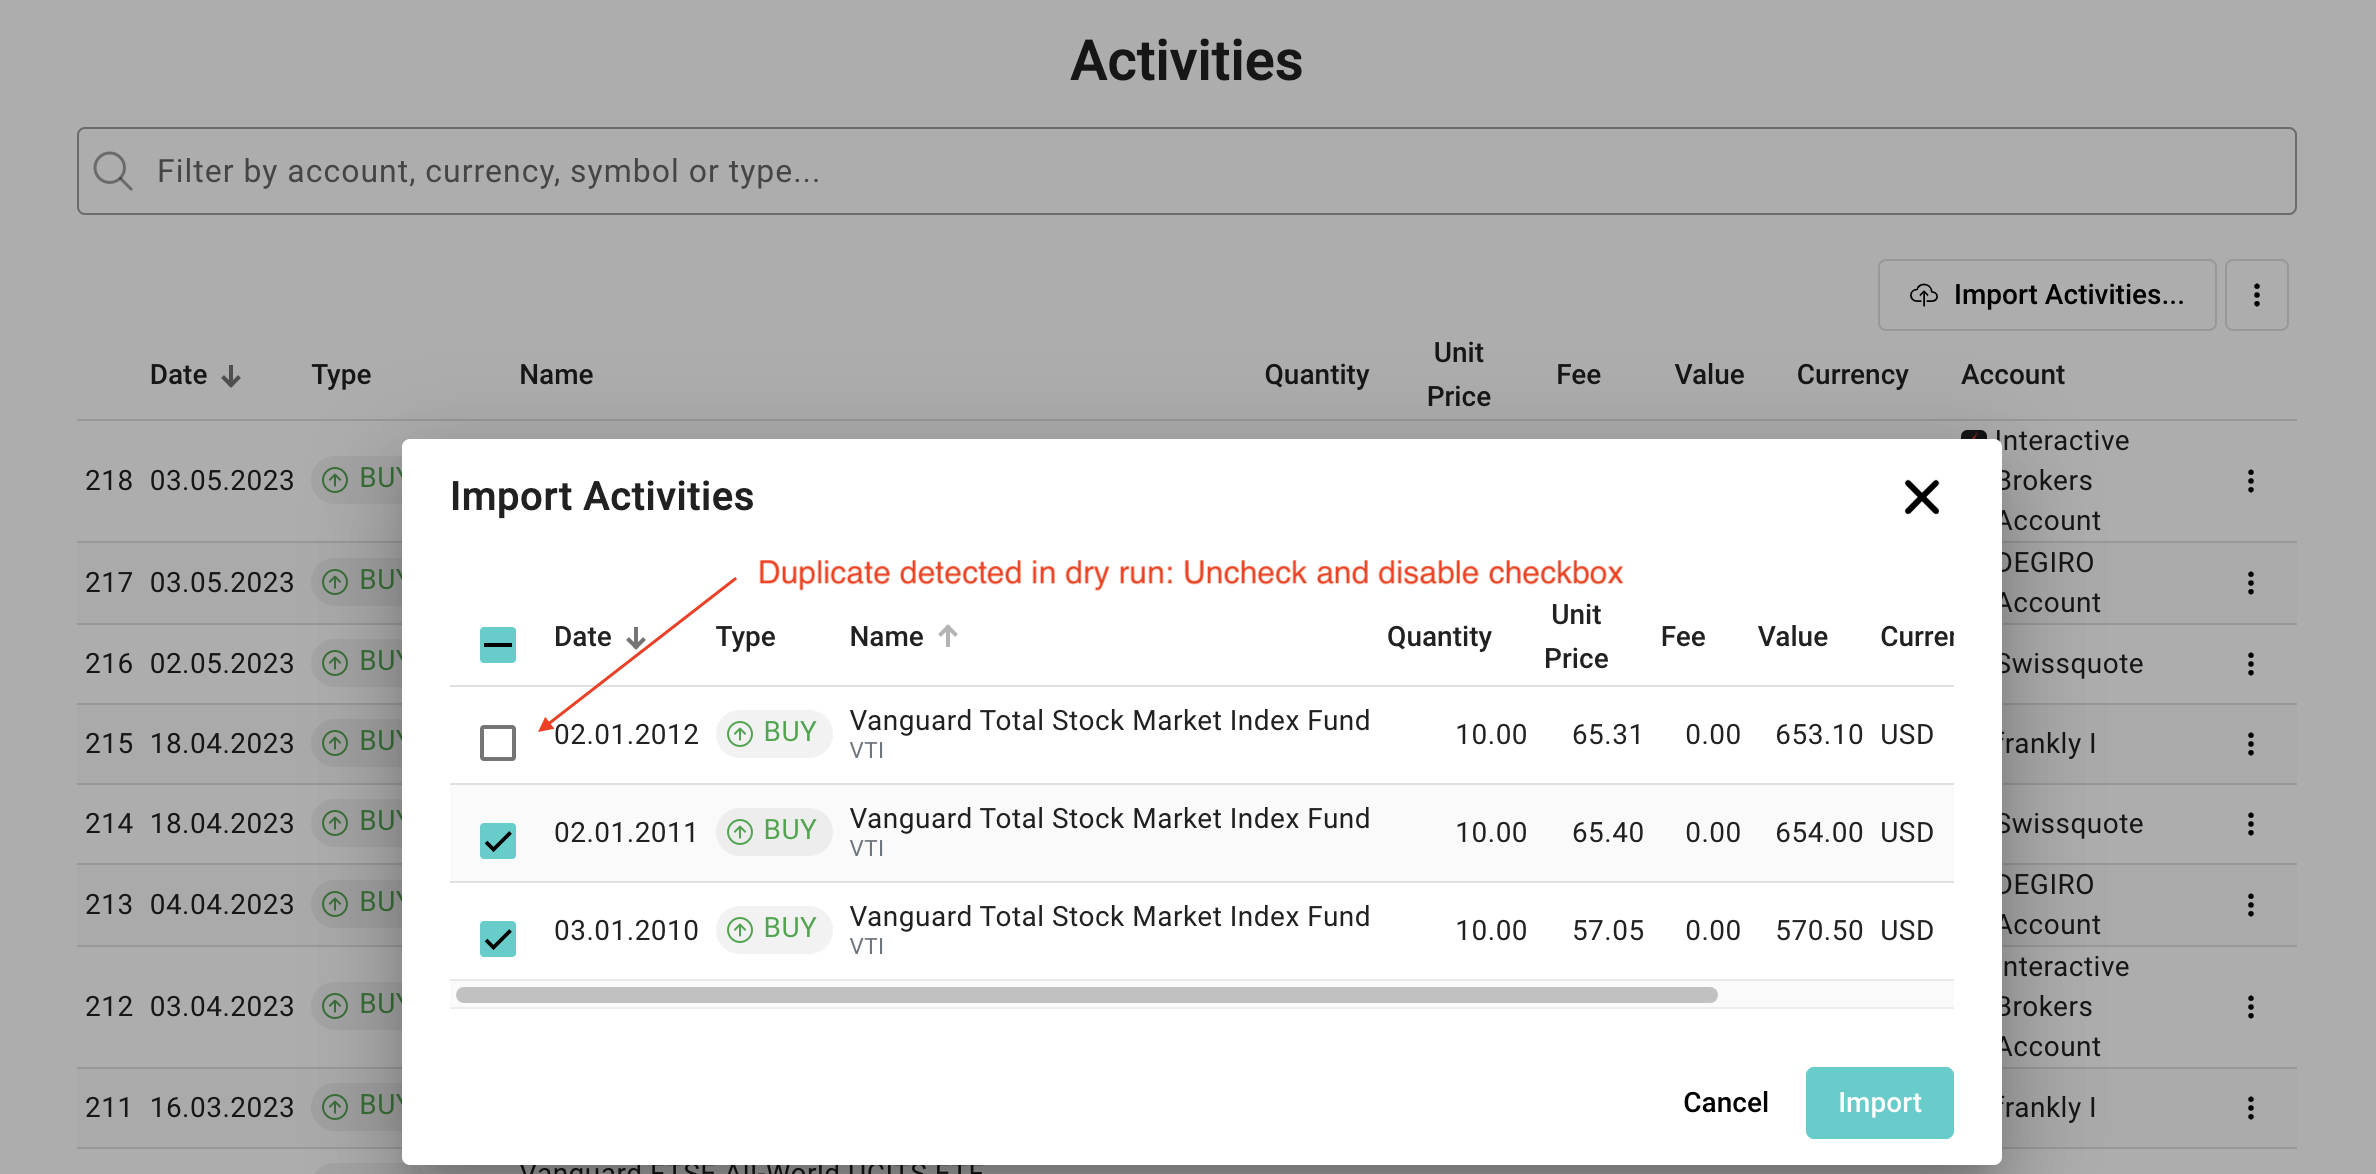
Task: Close the Import Activities dialog
Action: tap(1921, 497)
